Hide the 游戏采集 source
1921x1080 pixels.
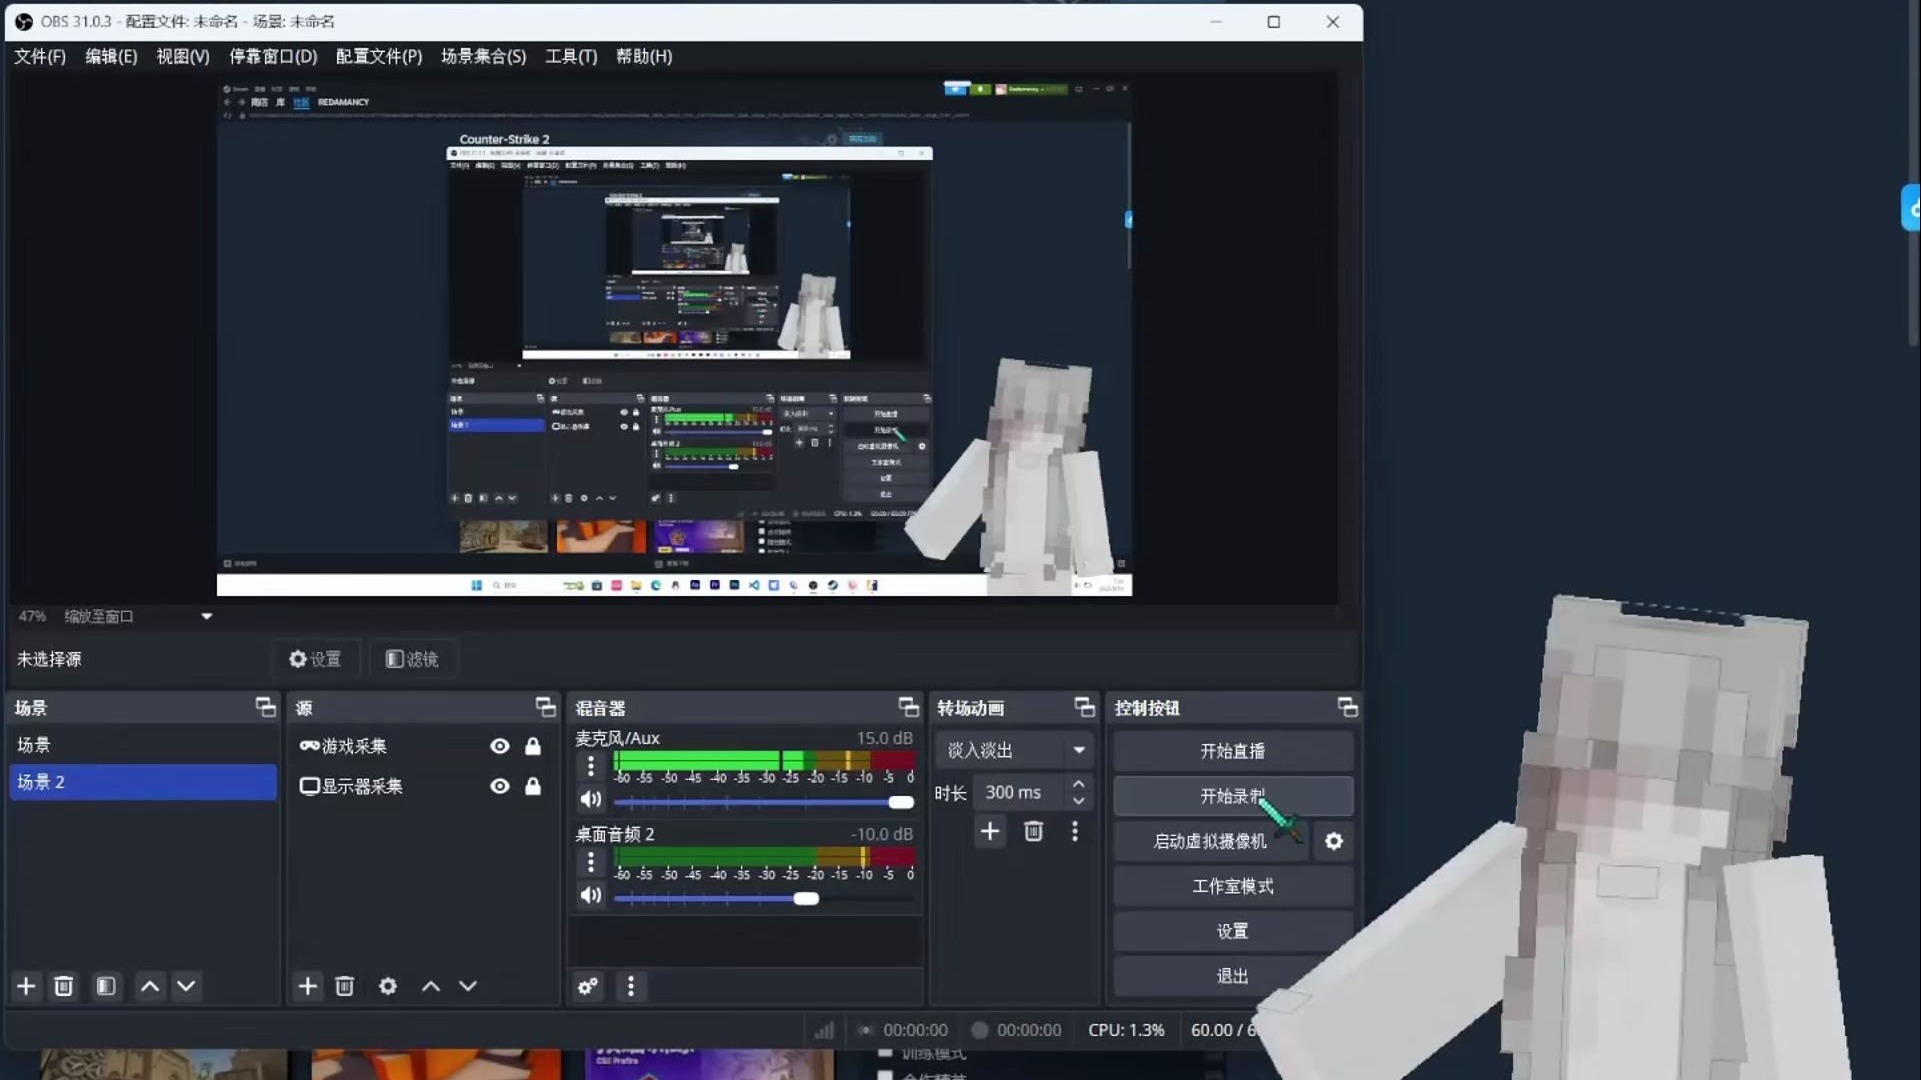(x=499, y=746)
